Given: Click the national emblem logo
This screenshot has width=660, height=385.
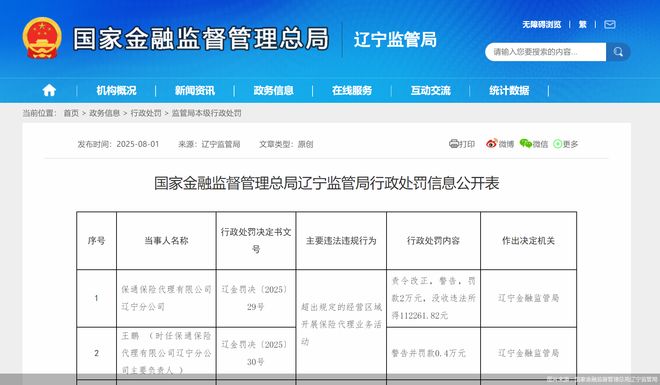Looking at the screenshot, I should point(42,37).
